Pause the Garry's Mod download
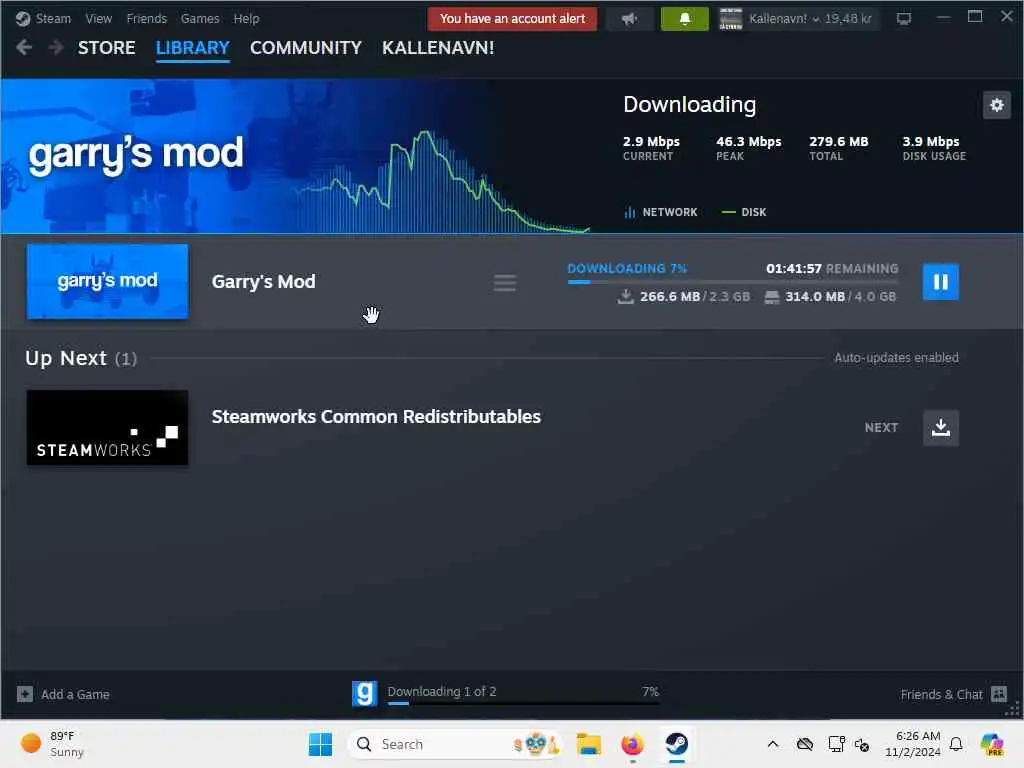 pos(940,281)
